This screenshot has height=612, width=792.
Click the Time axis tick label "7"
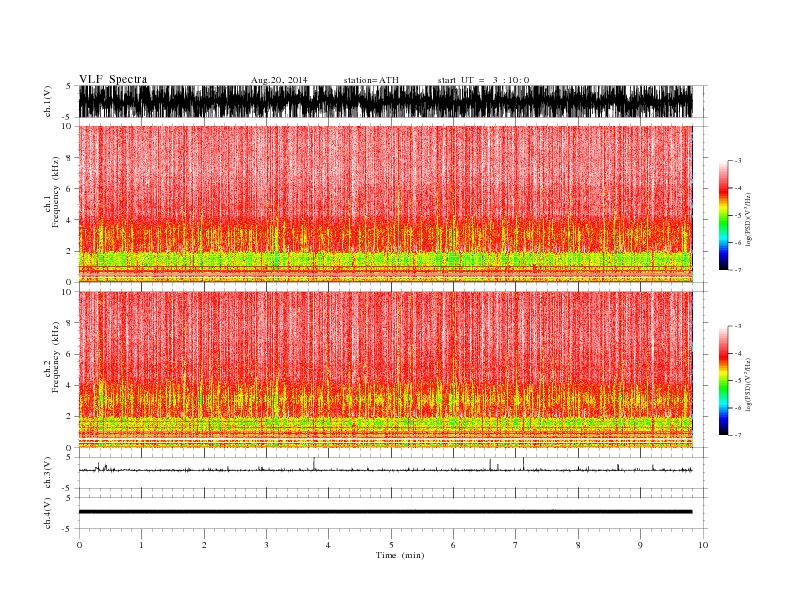(x=516, y=545)
